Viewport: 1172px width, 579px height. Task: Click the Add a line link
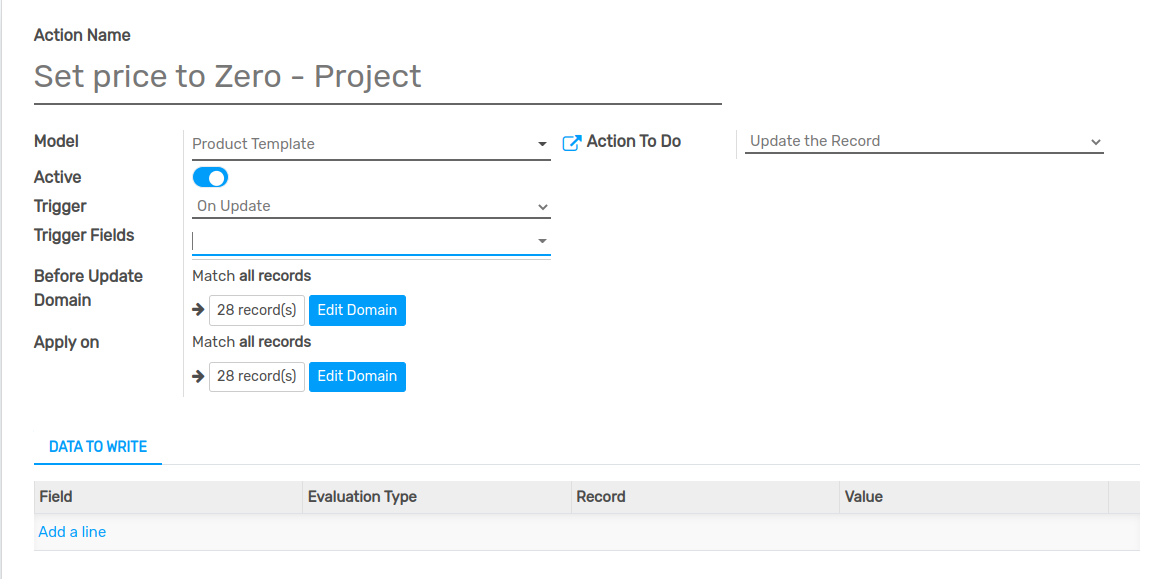72,532
